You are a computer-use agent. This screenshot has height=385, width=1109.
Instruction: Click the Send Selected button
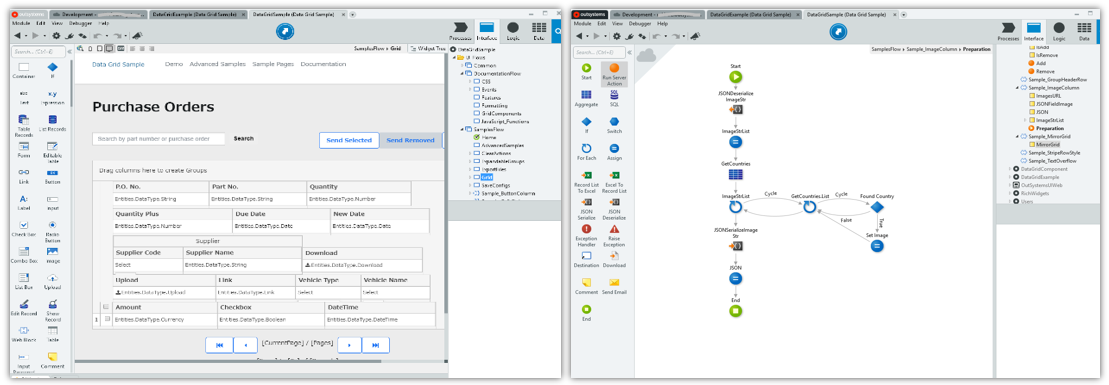pos(349,140)
